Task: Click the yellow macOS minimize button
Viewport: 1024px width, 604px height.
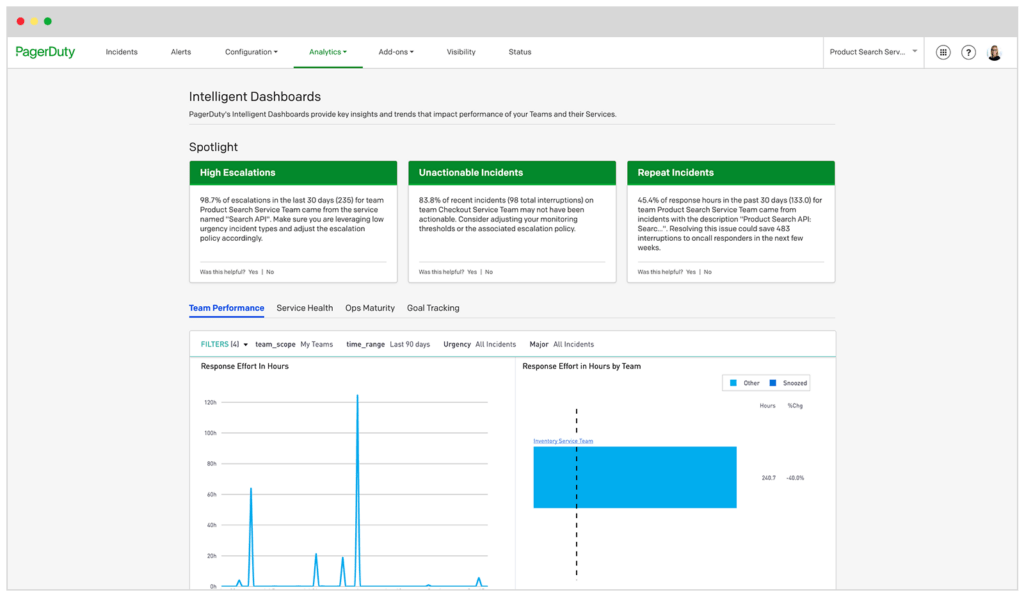Action: 34,21
